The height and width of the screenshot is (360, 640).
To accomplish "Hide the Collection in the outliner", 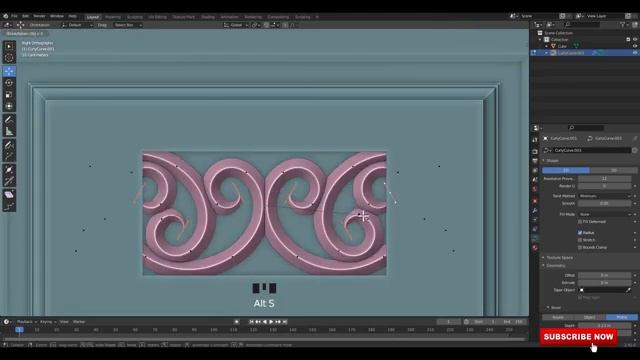I will [635, 40].
